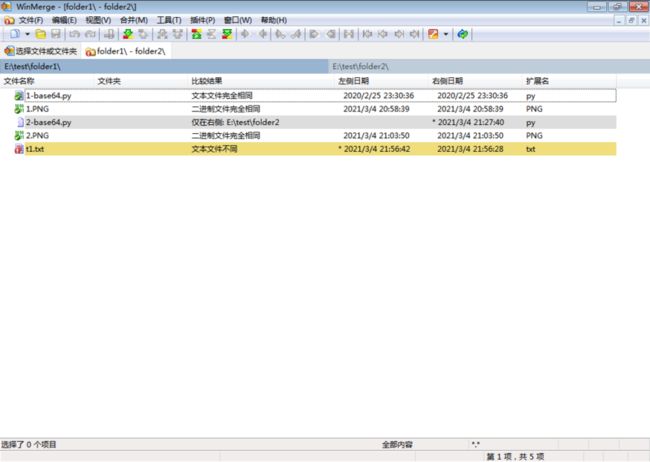Click the All Right toolbar icon
This screenshot has height=462, width=650.
[314, 34]
